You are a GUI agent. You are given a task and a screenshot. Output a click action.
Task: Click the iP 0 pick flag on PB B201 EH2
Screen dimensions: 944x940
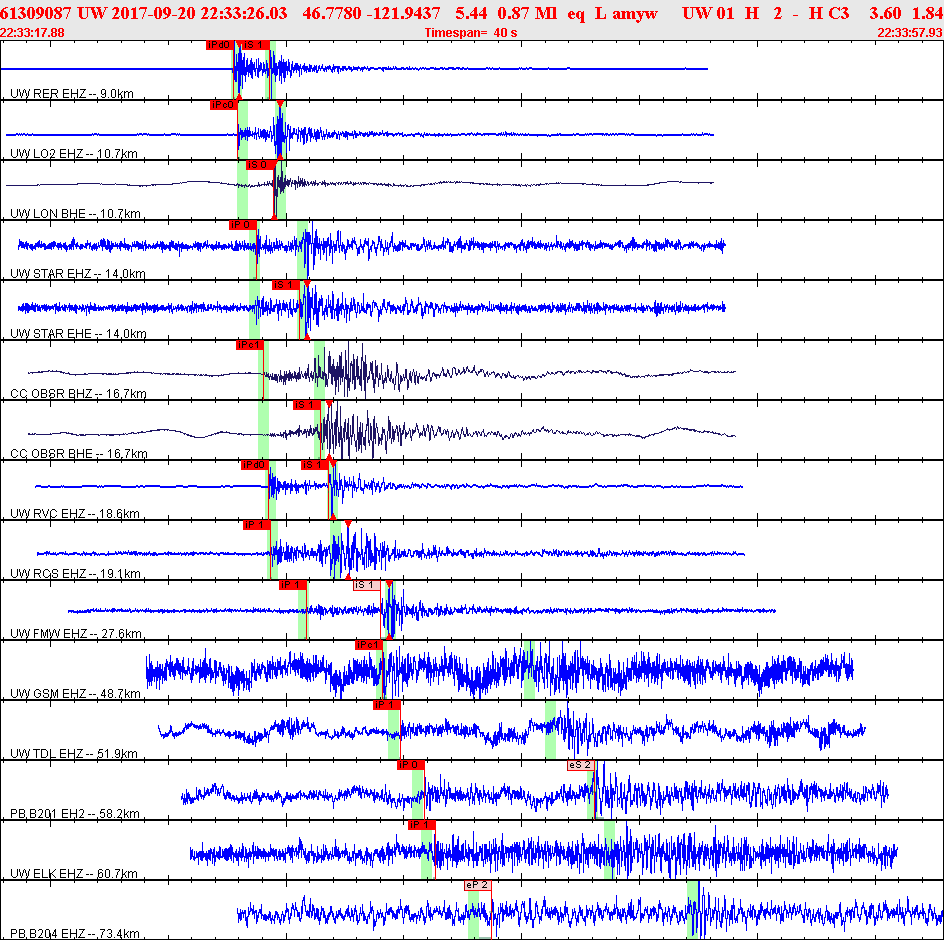(x=411, y=765)
